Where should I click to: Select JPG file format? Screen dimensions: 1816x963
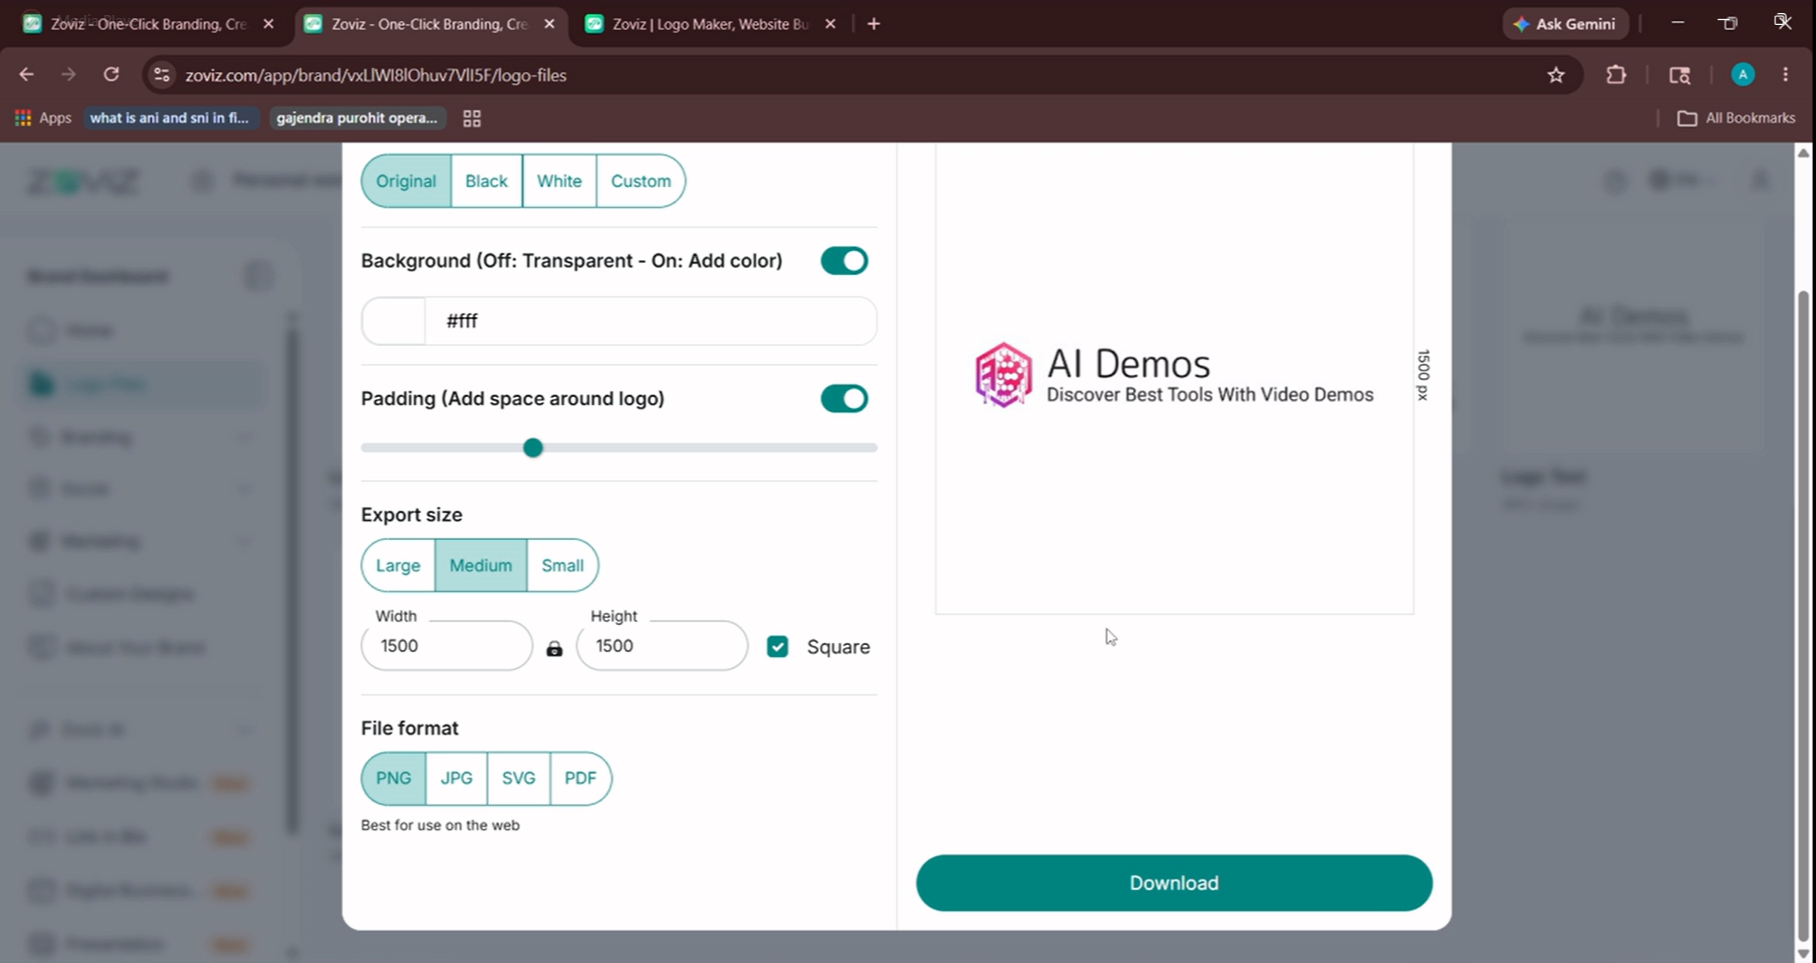(x=456, y=778)
